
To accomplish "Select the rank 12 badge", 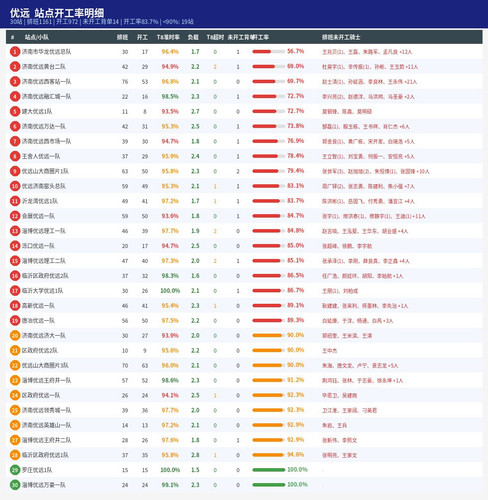I will click(15, 216).
